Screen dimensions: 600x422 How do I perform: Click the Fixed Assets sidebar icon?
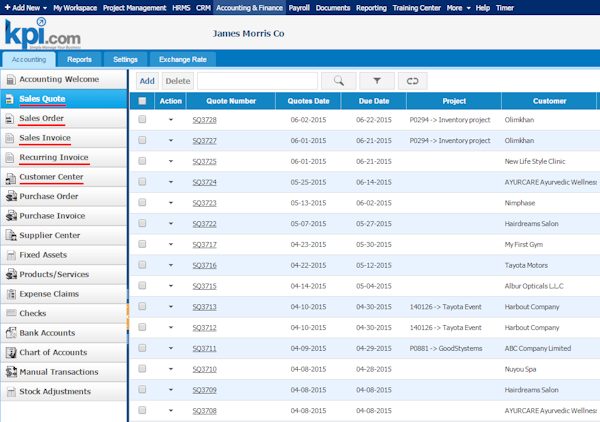pos(11,255)
